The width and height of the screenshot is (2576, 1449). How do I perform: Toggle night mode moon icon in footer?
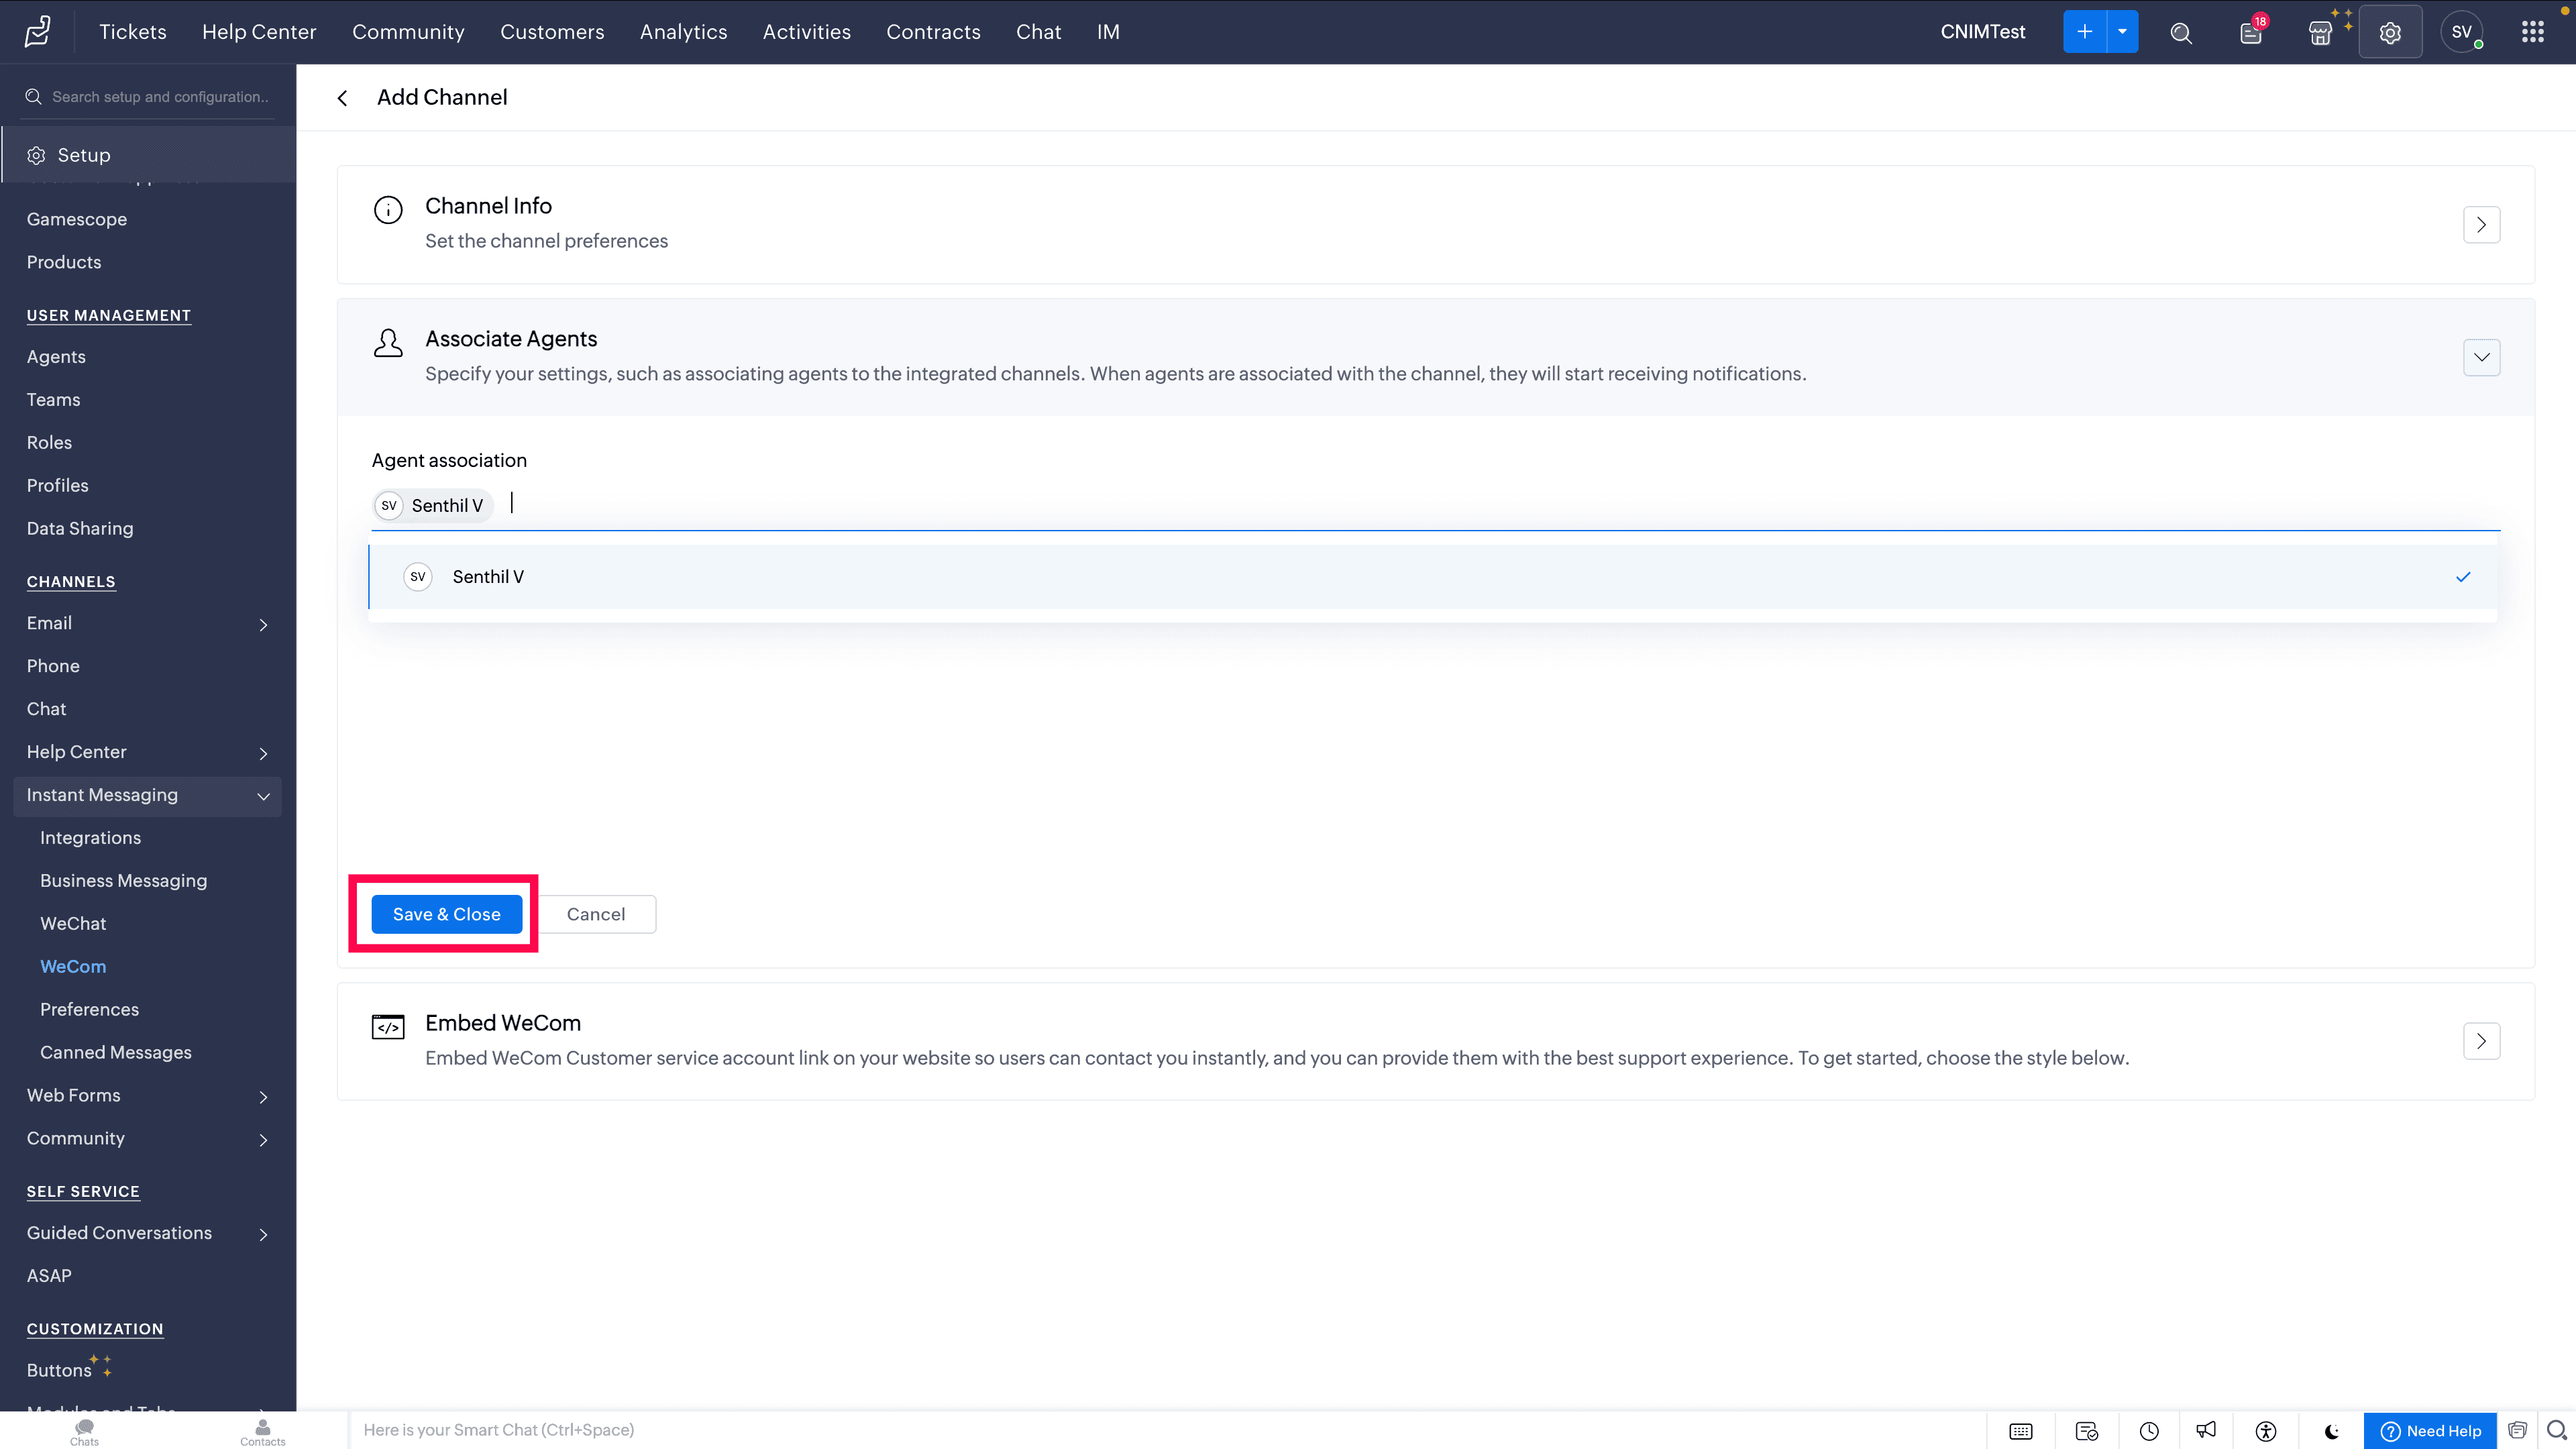(2331, 1431)
